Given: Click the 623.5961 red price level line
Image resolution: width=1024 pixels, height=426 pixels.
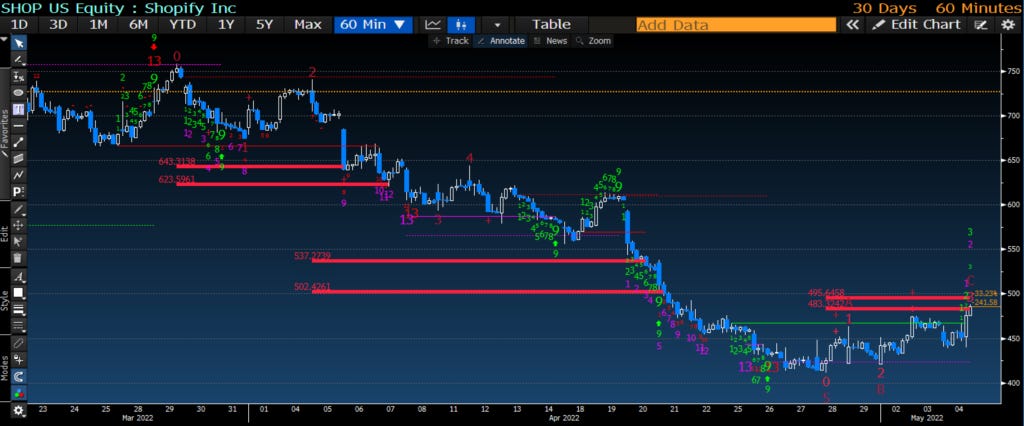Looking at the screenshot, I should 282,184.
